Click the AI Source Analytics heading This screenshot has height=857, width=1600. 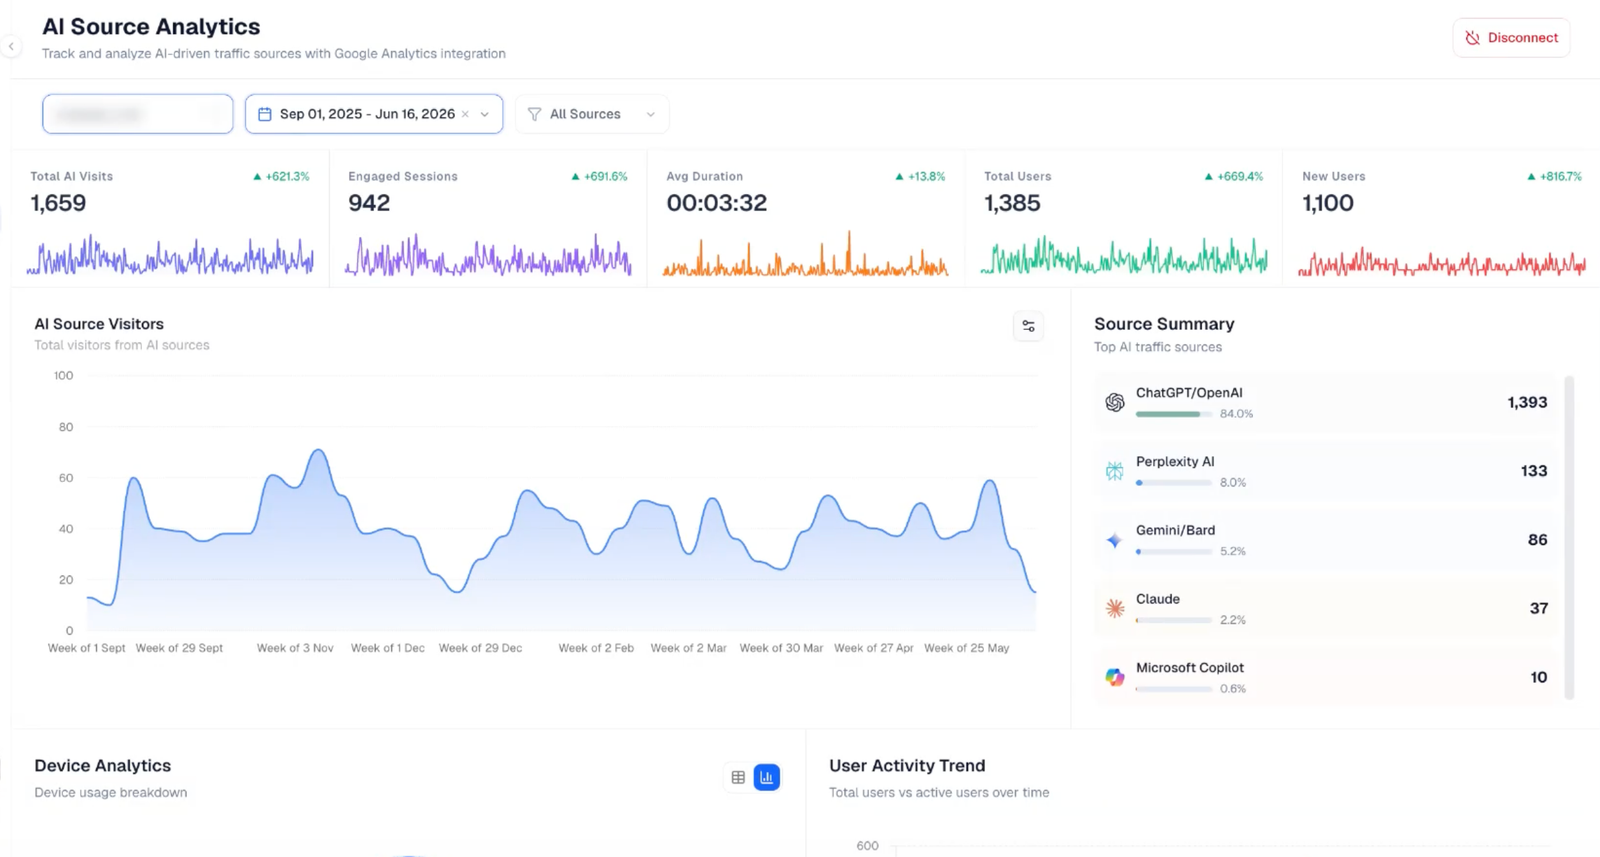[151, 27]
